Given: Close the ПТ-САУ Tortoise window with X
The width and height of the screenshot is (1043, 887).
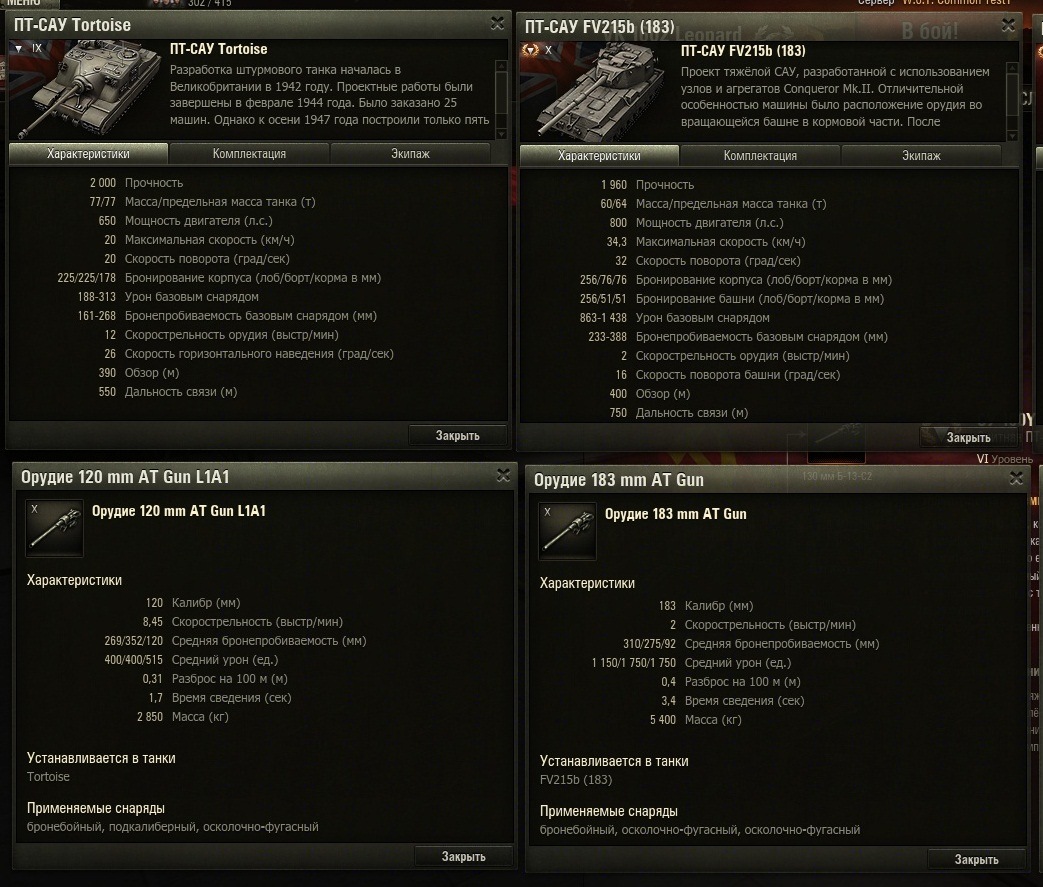Looking at the screenshot, I should coord(497,23).
